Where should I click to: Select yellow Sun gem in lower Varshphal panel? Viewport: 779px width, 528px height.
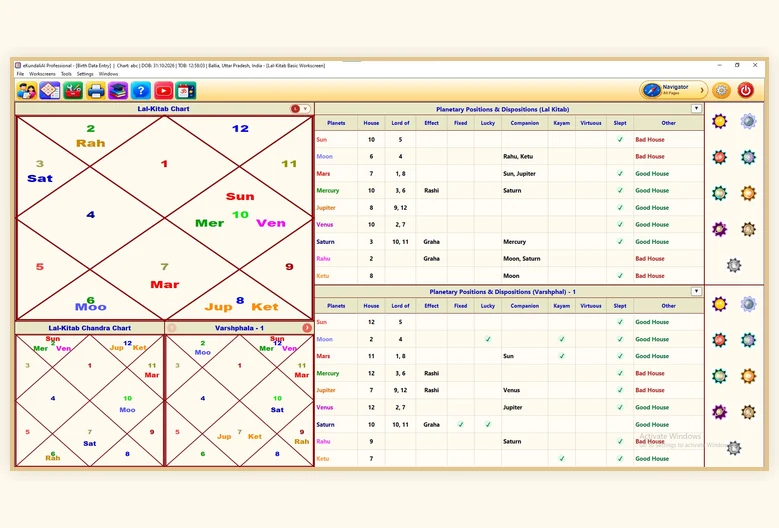(719, 304)
